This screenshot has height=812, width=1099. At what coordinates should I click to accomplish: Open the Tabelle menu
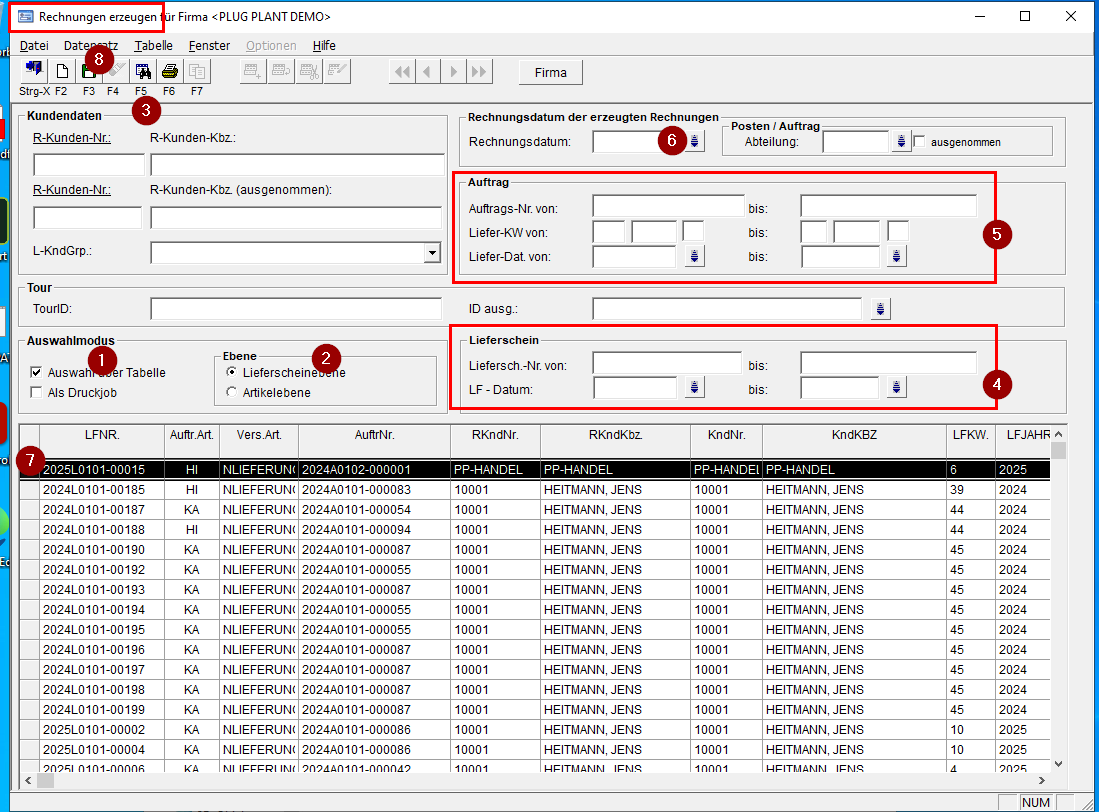point(153,45)
